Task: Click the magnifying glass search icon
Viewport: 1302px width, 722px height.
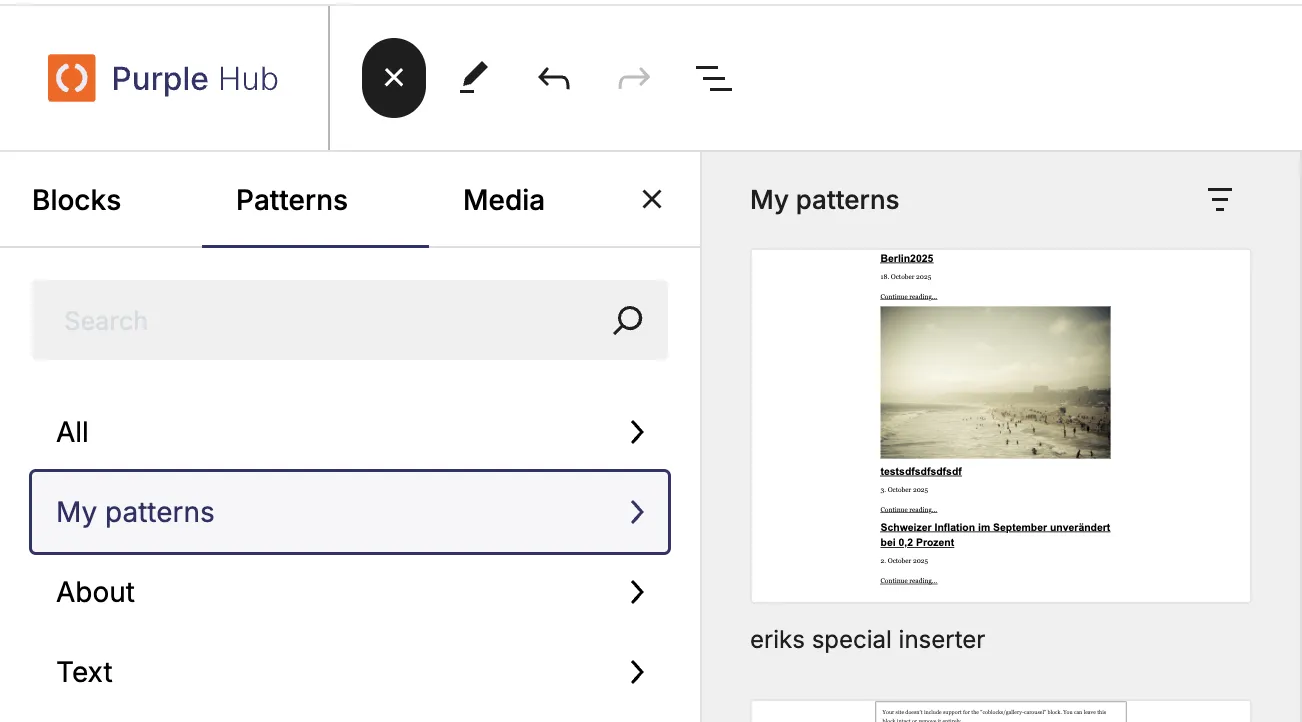Action: [x=627, y=320]
